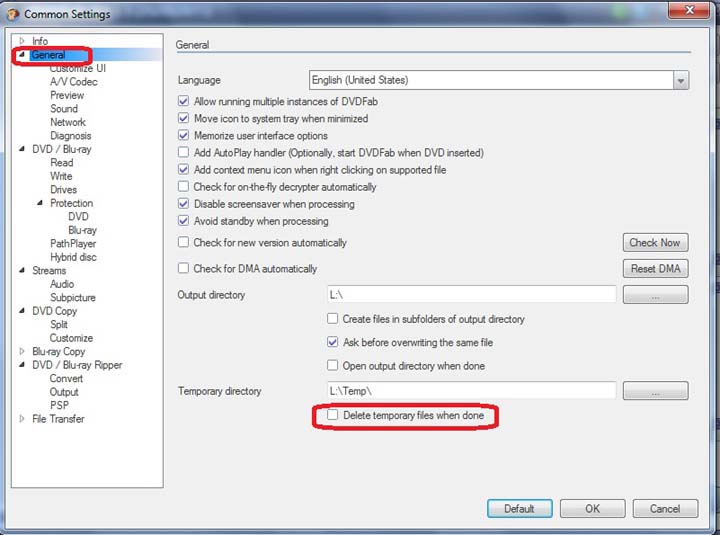This screenshot has width=720, height=535.
Task: Open Output settings under Ripper
Action: pyautogui.click(x=64, y=392)
